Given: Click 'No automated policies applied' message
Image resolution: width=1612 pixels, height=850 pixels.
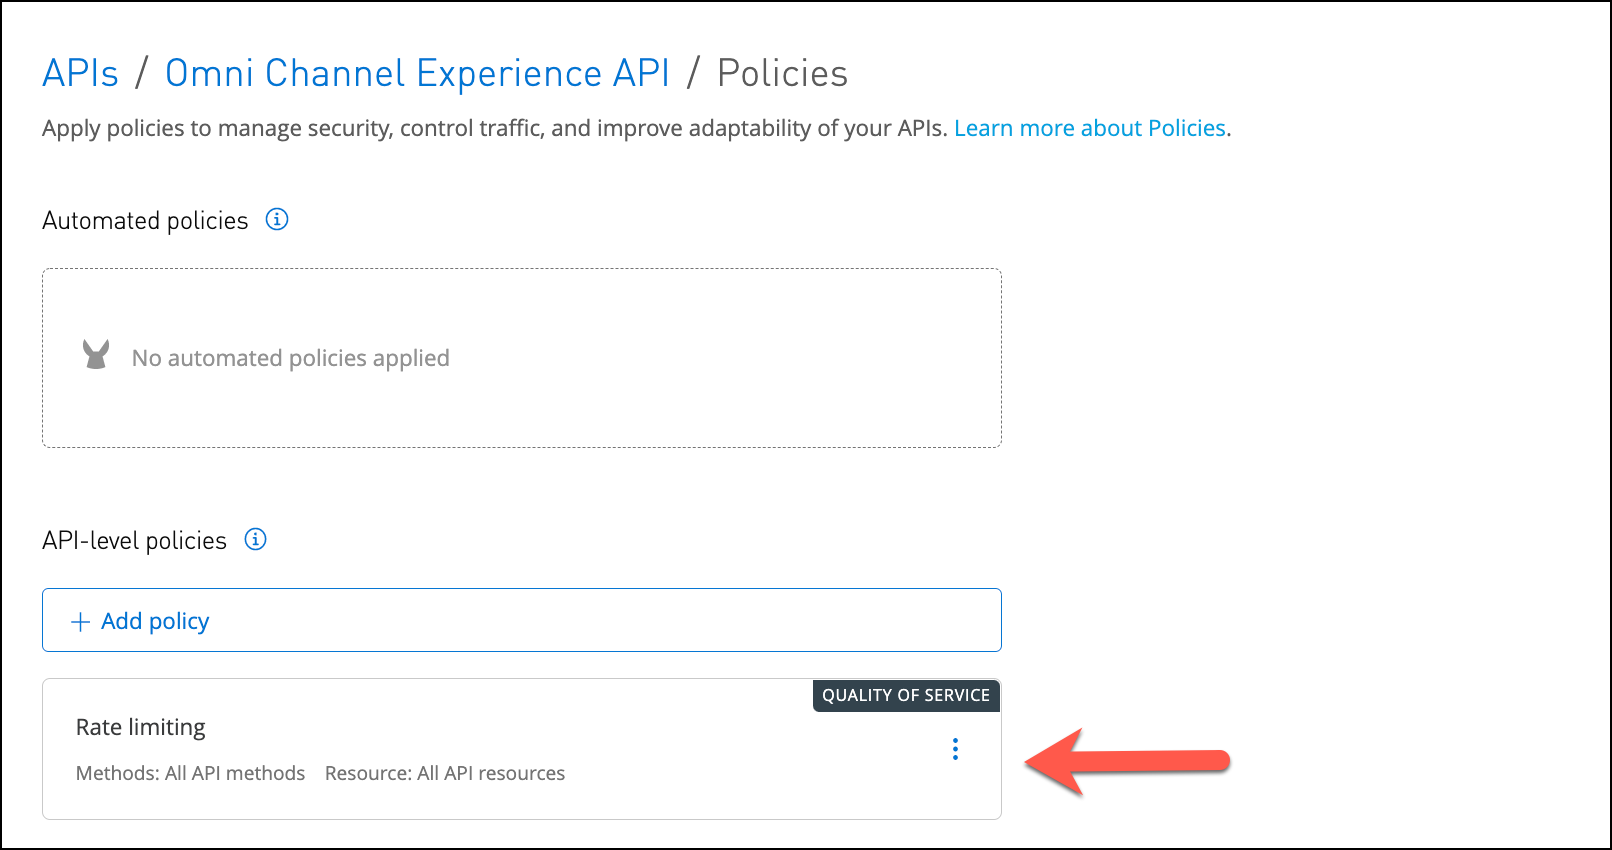Looking at the screenshot, I should point(291,358).
